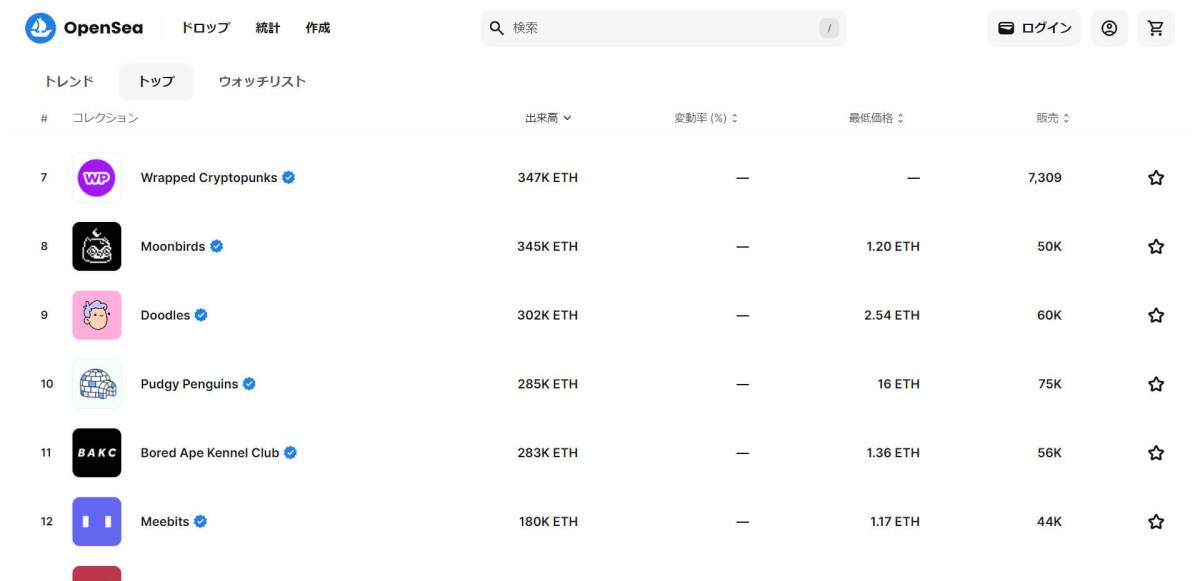Switch to the ウォッチリスト tab

pos(262,82)
